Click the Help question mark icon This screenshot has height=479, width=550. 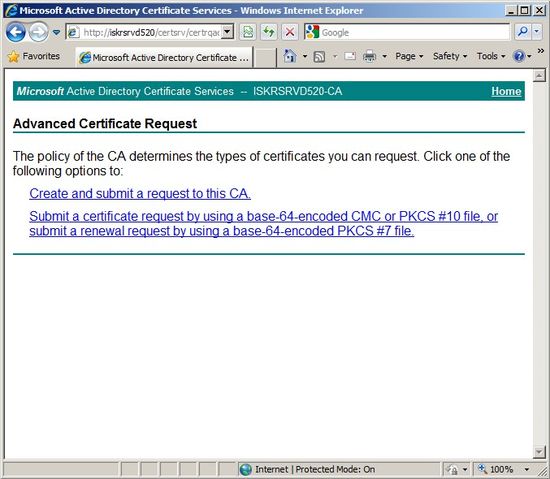point(519,56)
